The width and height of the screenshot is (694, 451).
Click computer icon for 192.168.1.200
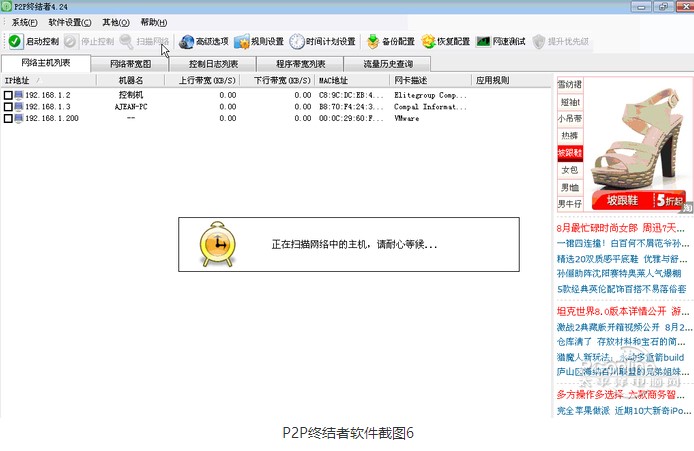click(x=19, y=118)
